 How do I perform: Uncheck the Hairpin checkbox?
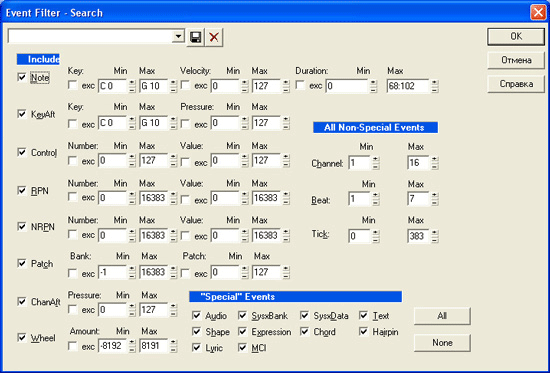pyautogui.click(x=364, y=331)
